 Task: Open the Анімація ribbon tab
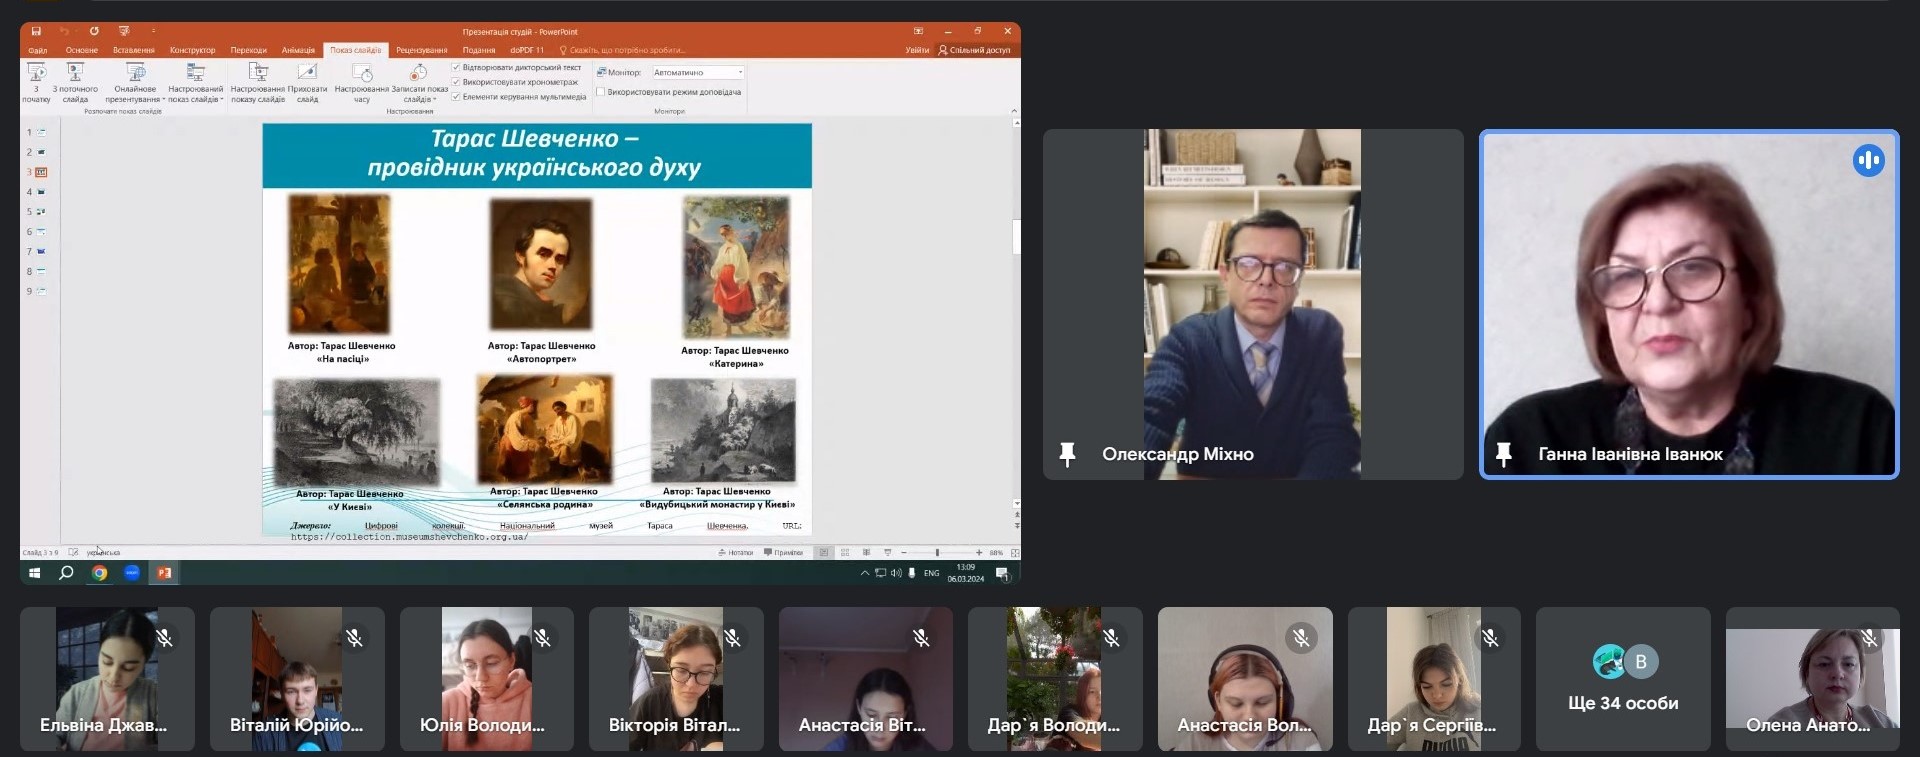pos(298,50)
